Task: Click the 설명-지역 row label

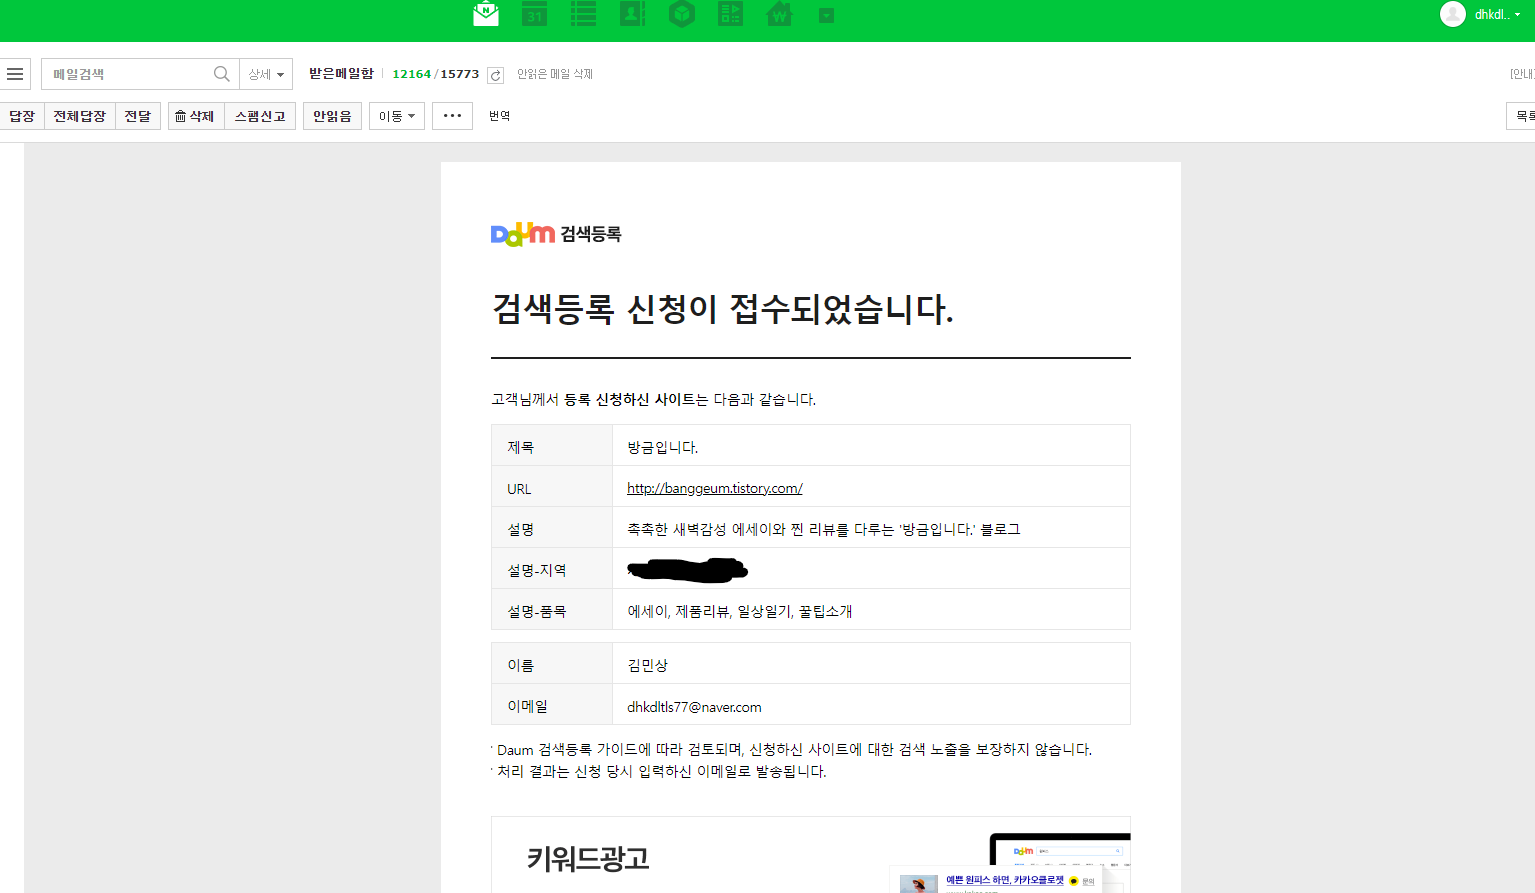Action: [537, 570]
